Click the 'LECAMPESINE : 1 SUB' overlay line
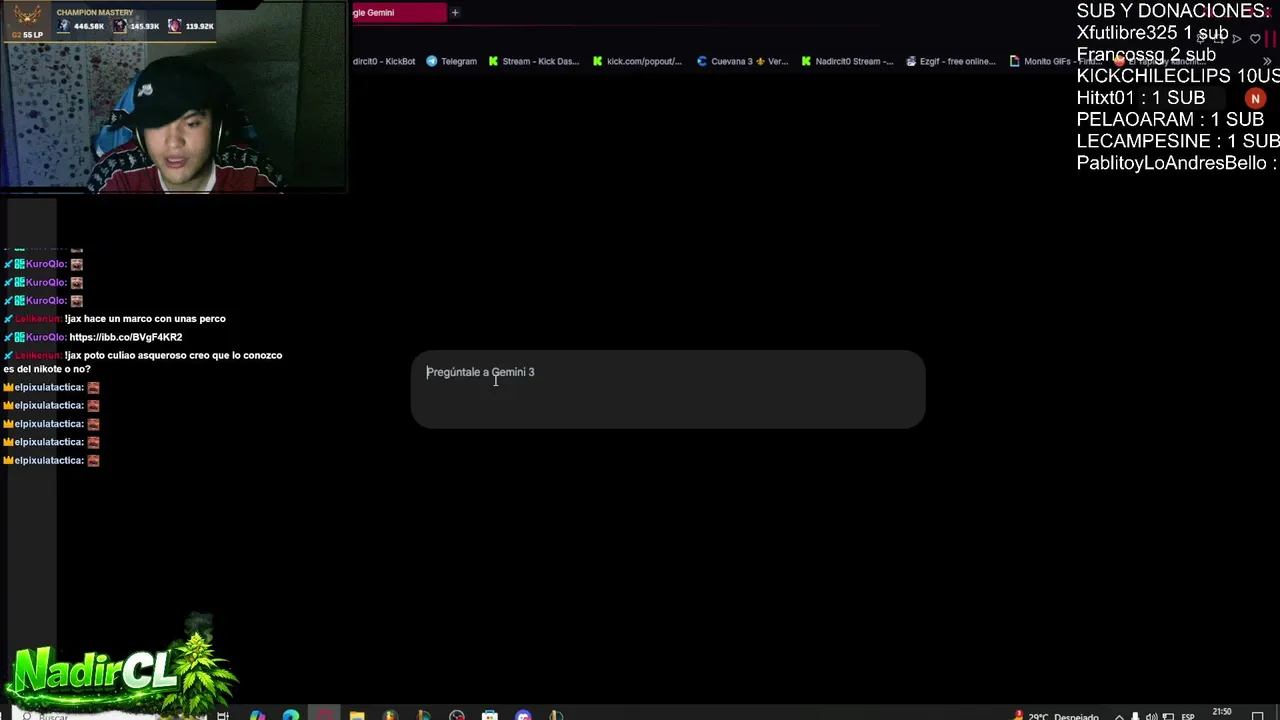The image size is (1280, 720). click(x=1178, y=141)
